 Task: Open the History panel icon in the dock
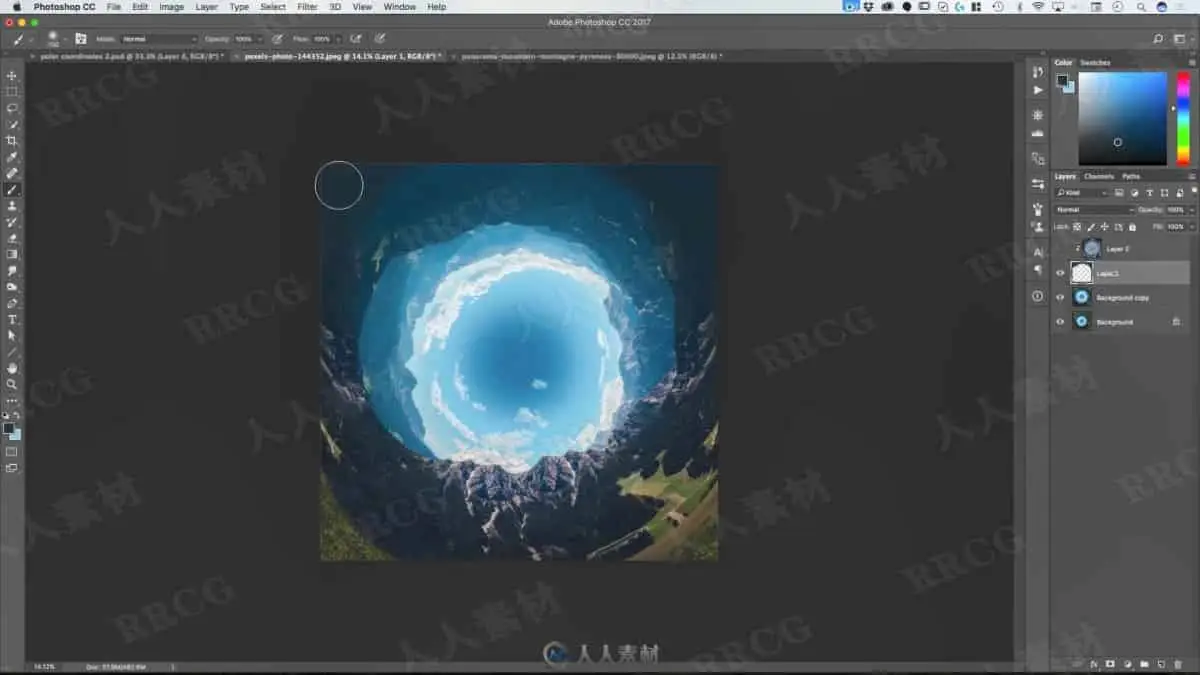click(1037, 72)
